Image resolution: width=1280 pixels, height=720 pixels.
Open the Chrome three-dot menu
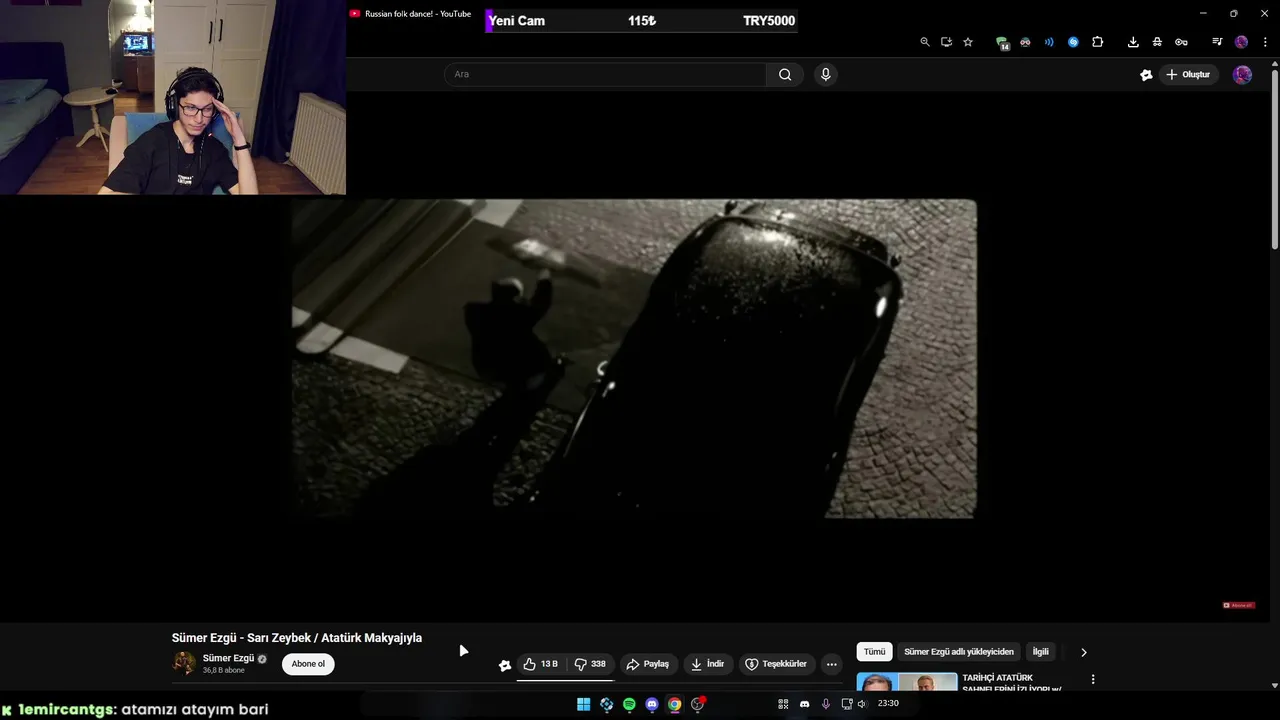click(x=1265, y=42)
